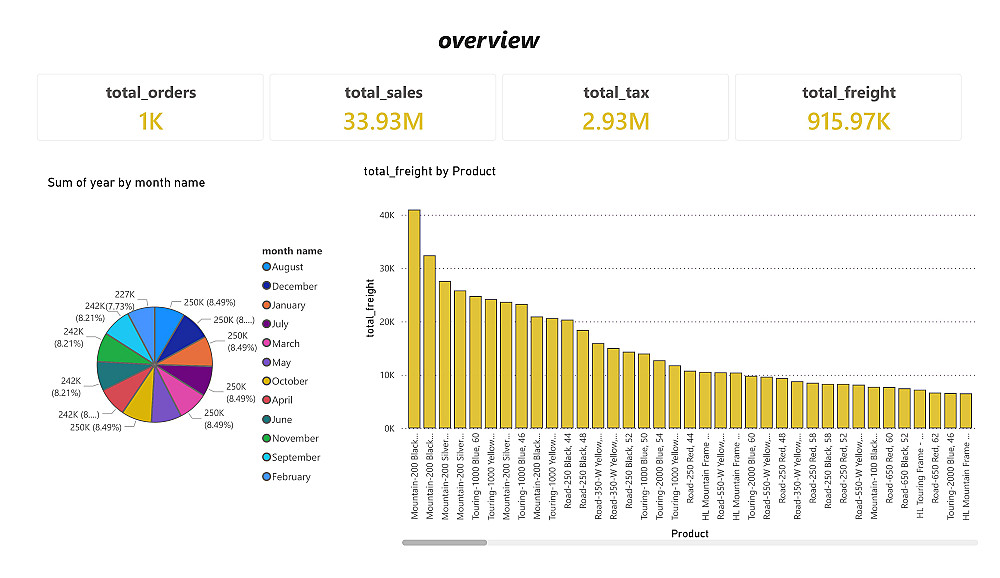Select the total_orders card
Screen dimensions: 1000x578
click(x=151, y=107)
